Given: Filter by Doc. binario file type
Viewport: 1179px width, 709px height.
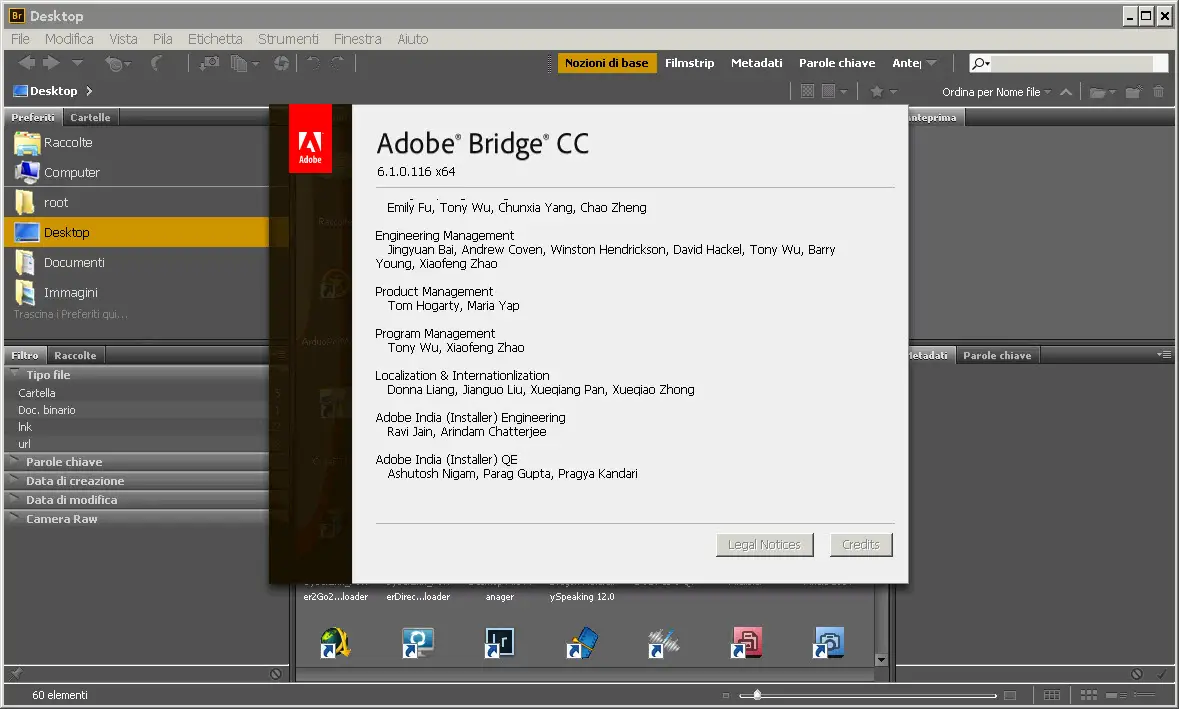Looking at the screenshot, I should click(x=47, y=410).
